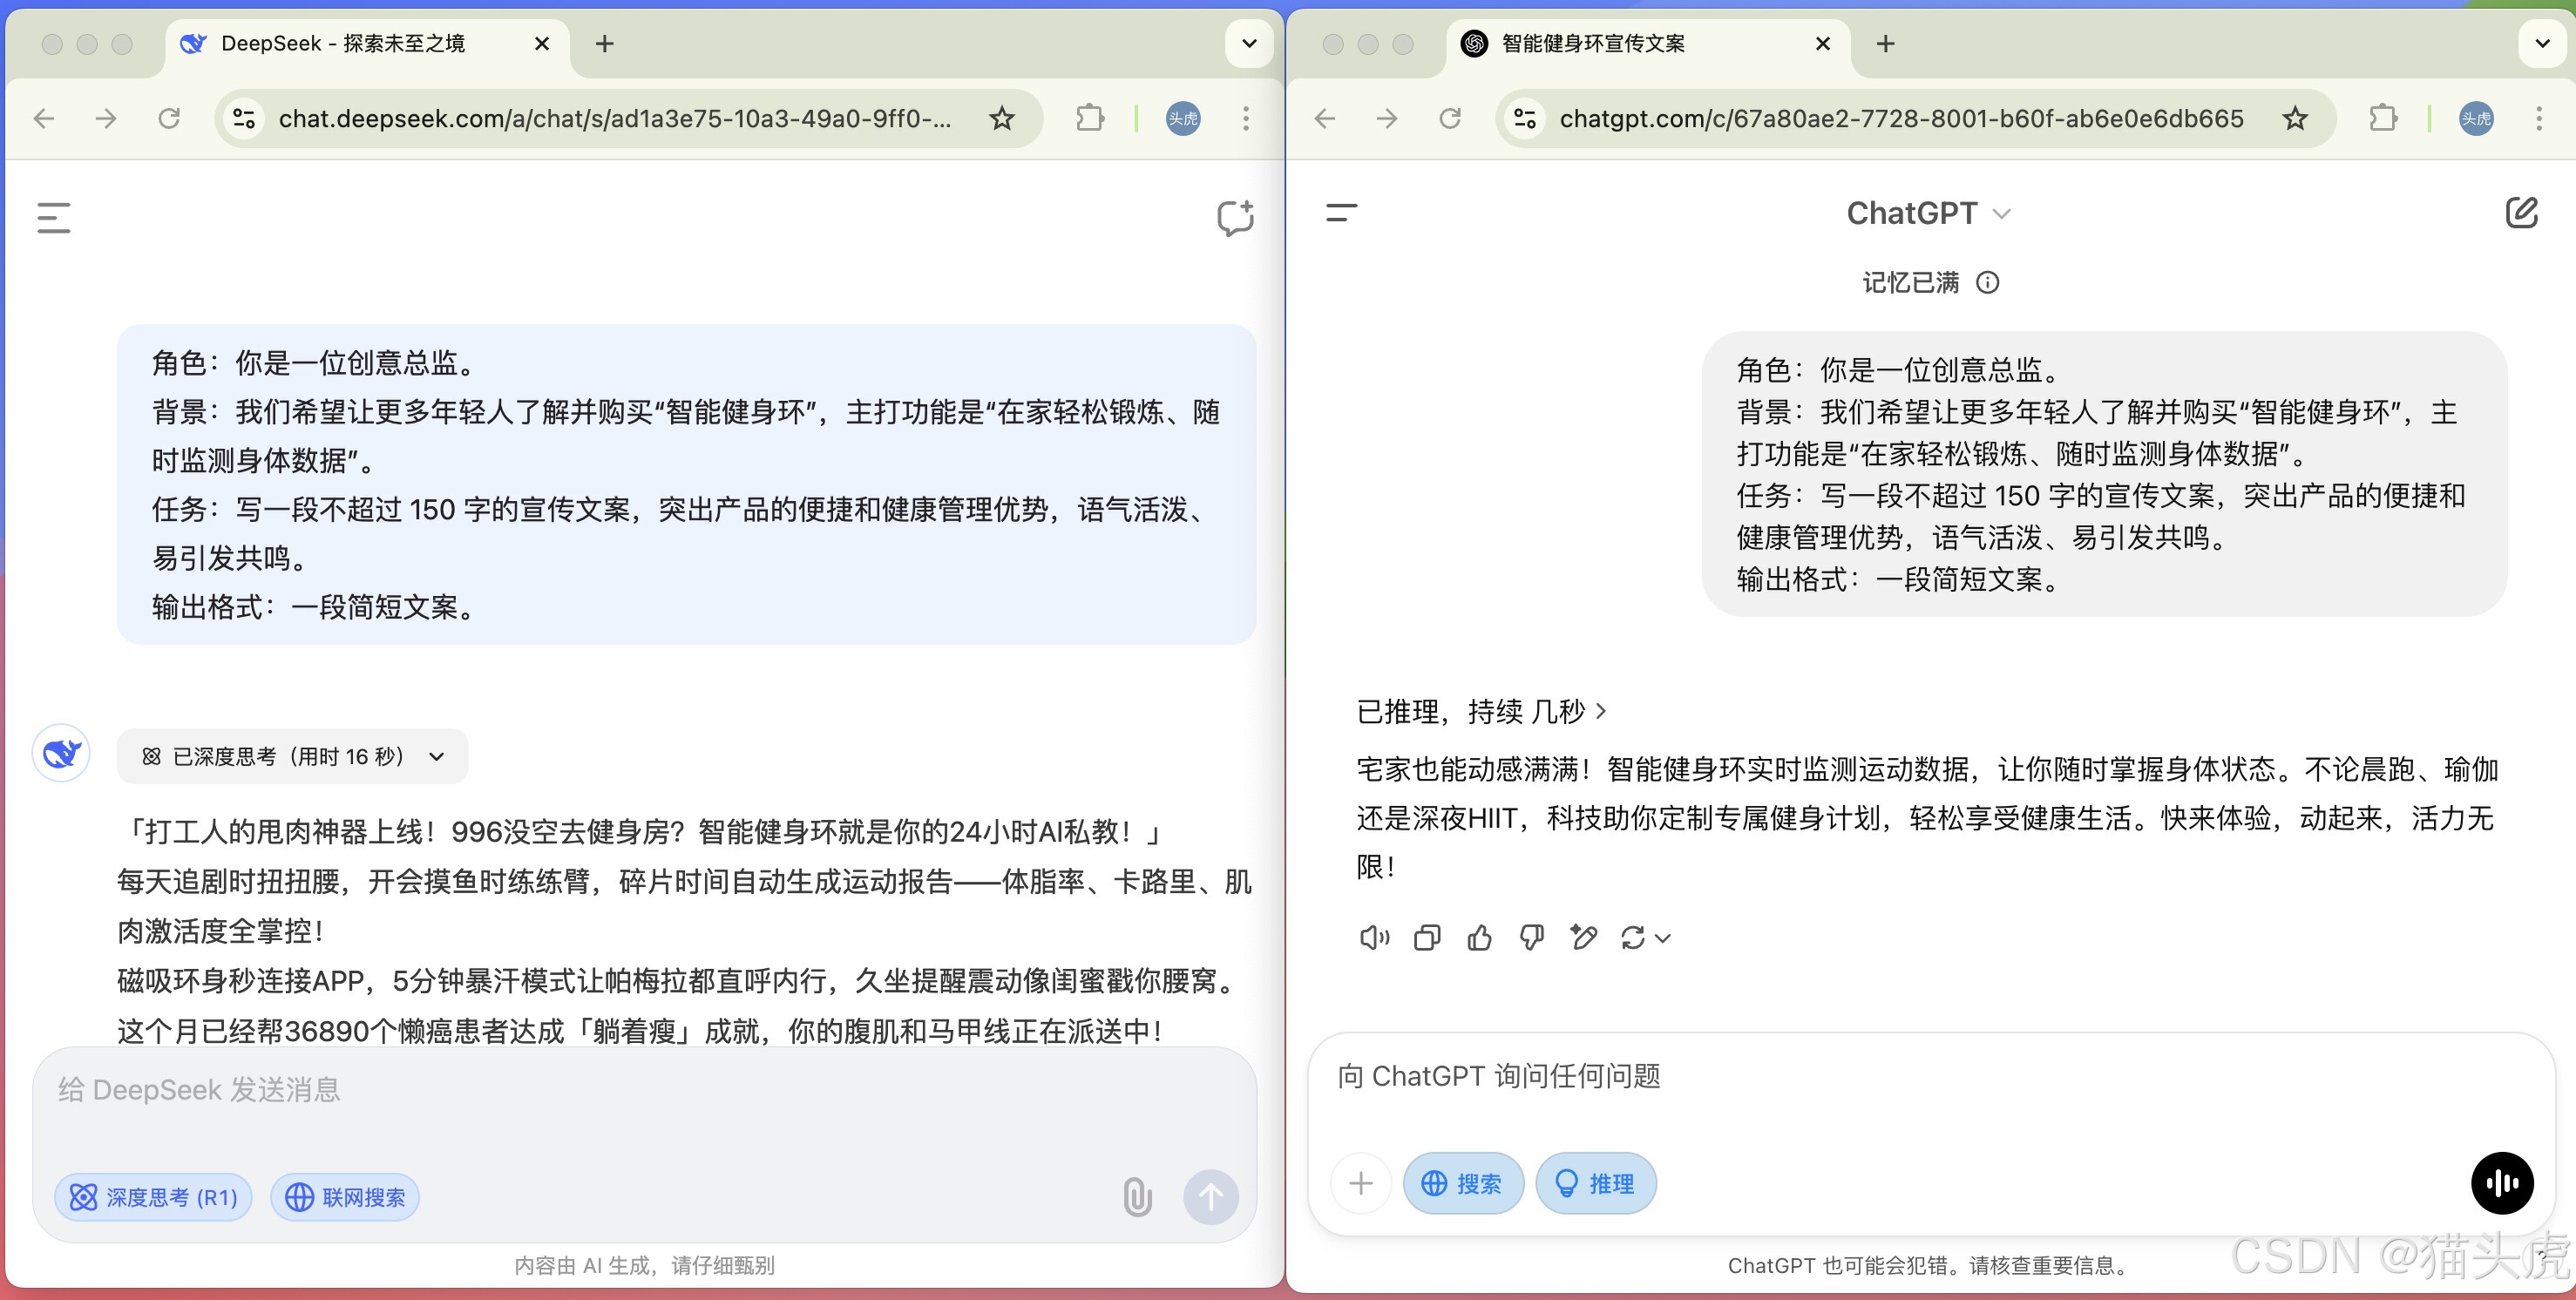Click the ChatGPT message input field
2576x1300 pixels.
click(1800, 1077)
